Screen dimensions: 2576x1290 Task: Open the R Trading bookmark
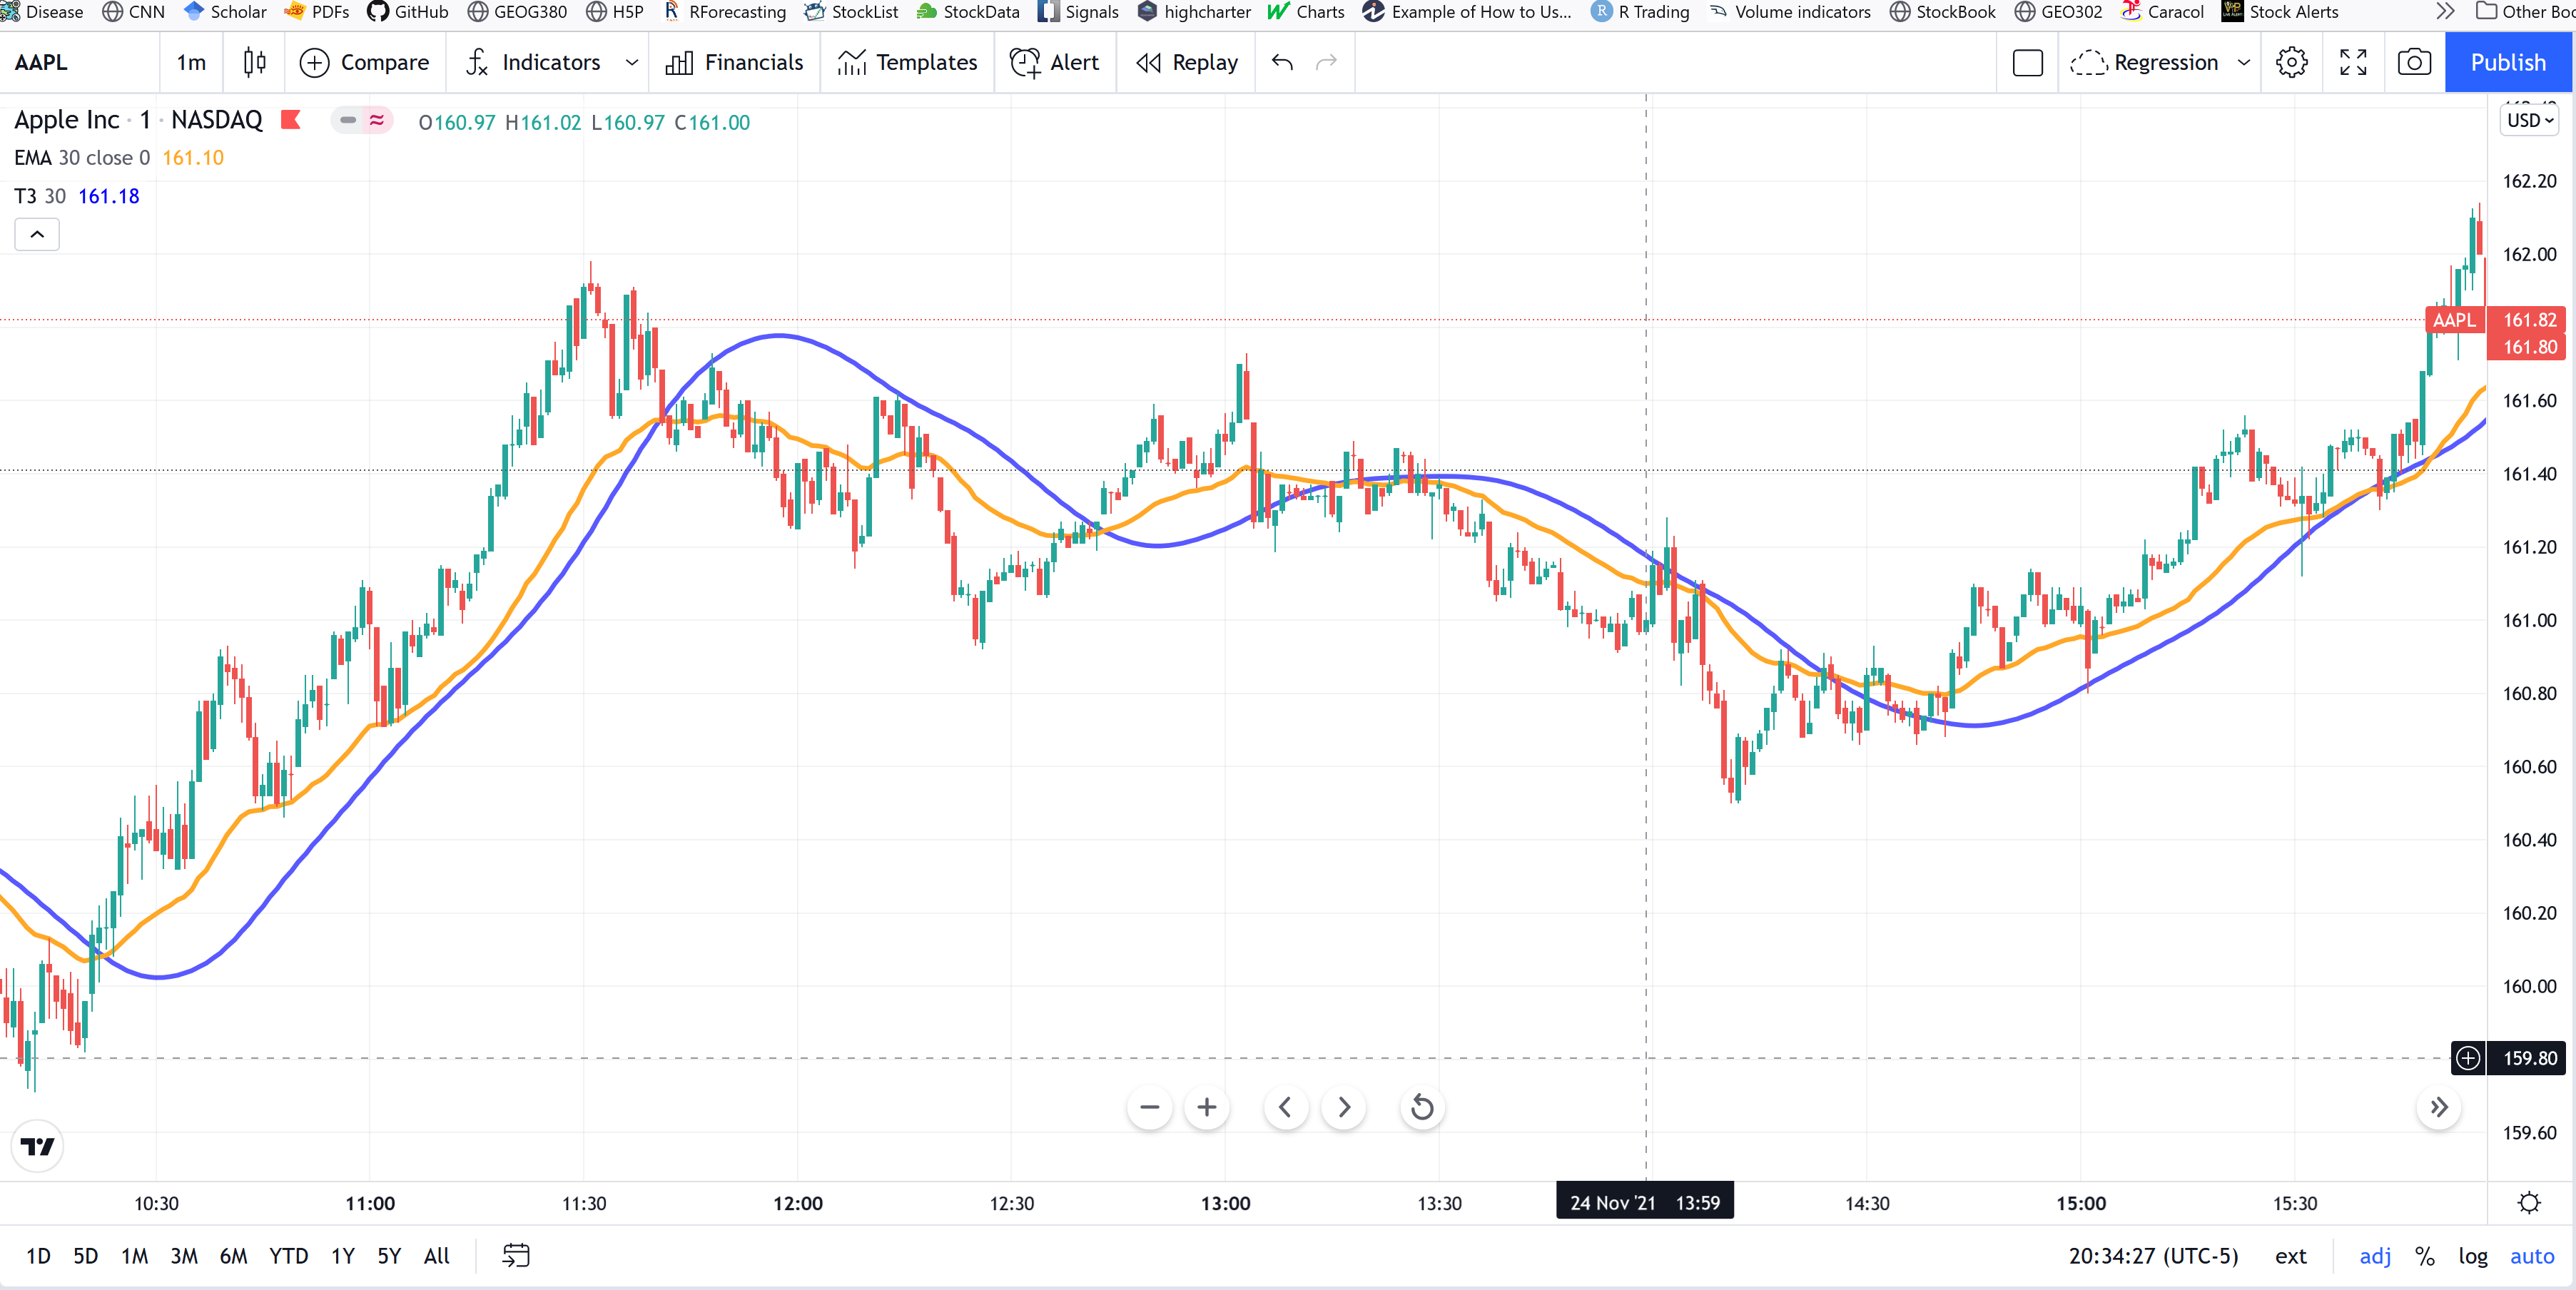pos(1641,12)
